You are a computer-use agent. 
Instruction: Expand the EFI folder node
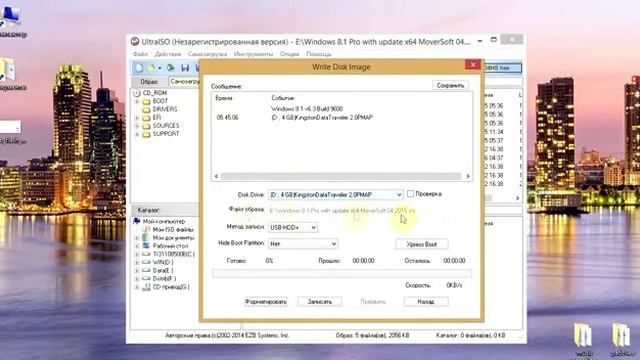pos(137,118)
